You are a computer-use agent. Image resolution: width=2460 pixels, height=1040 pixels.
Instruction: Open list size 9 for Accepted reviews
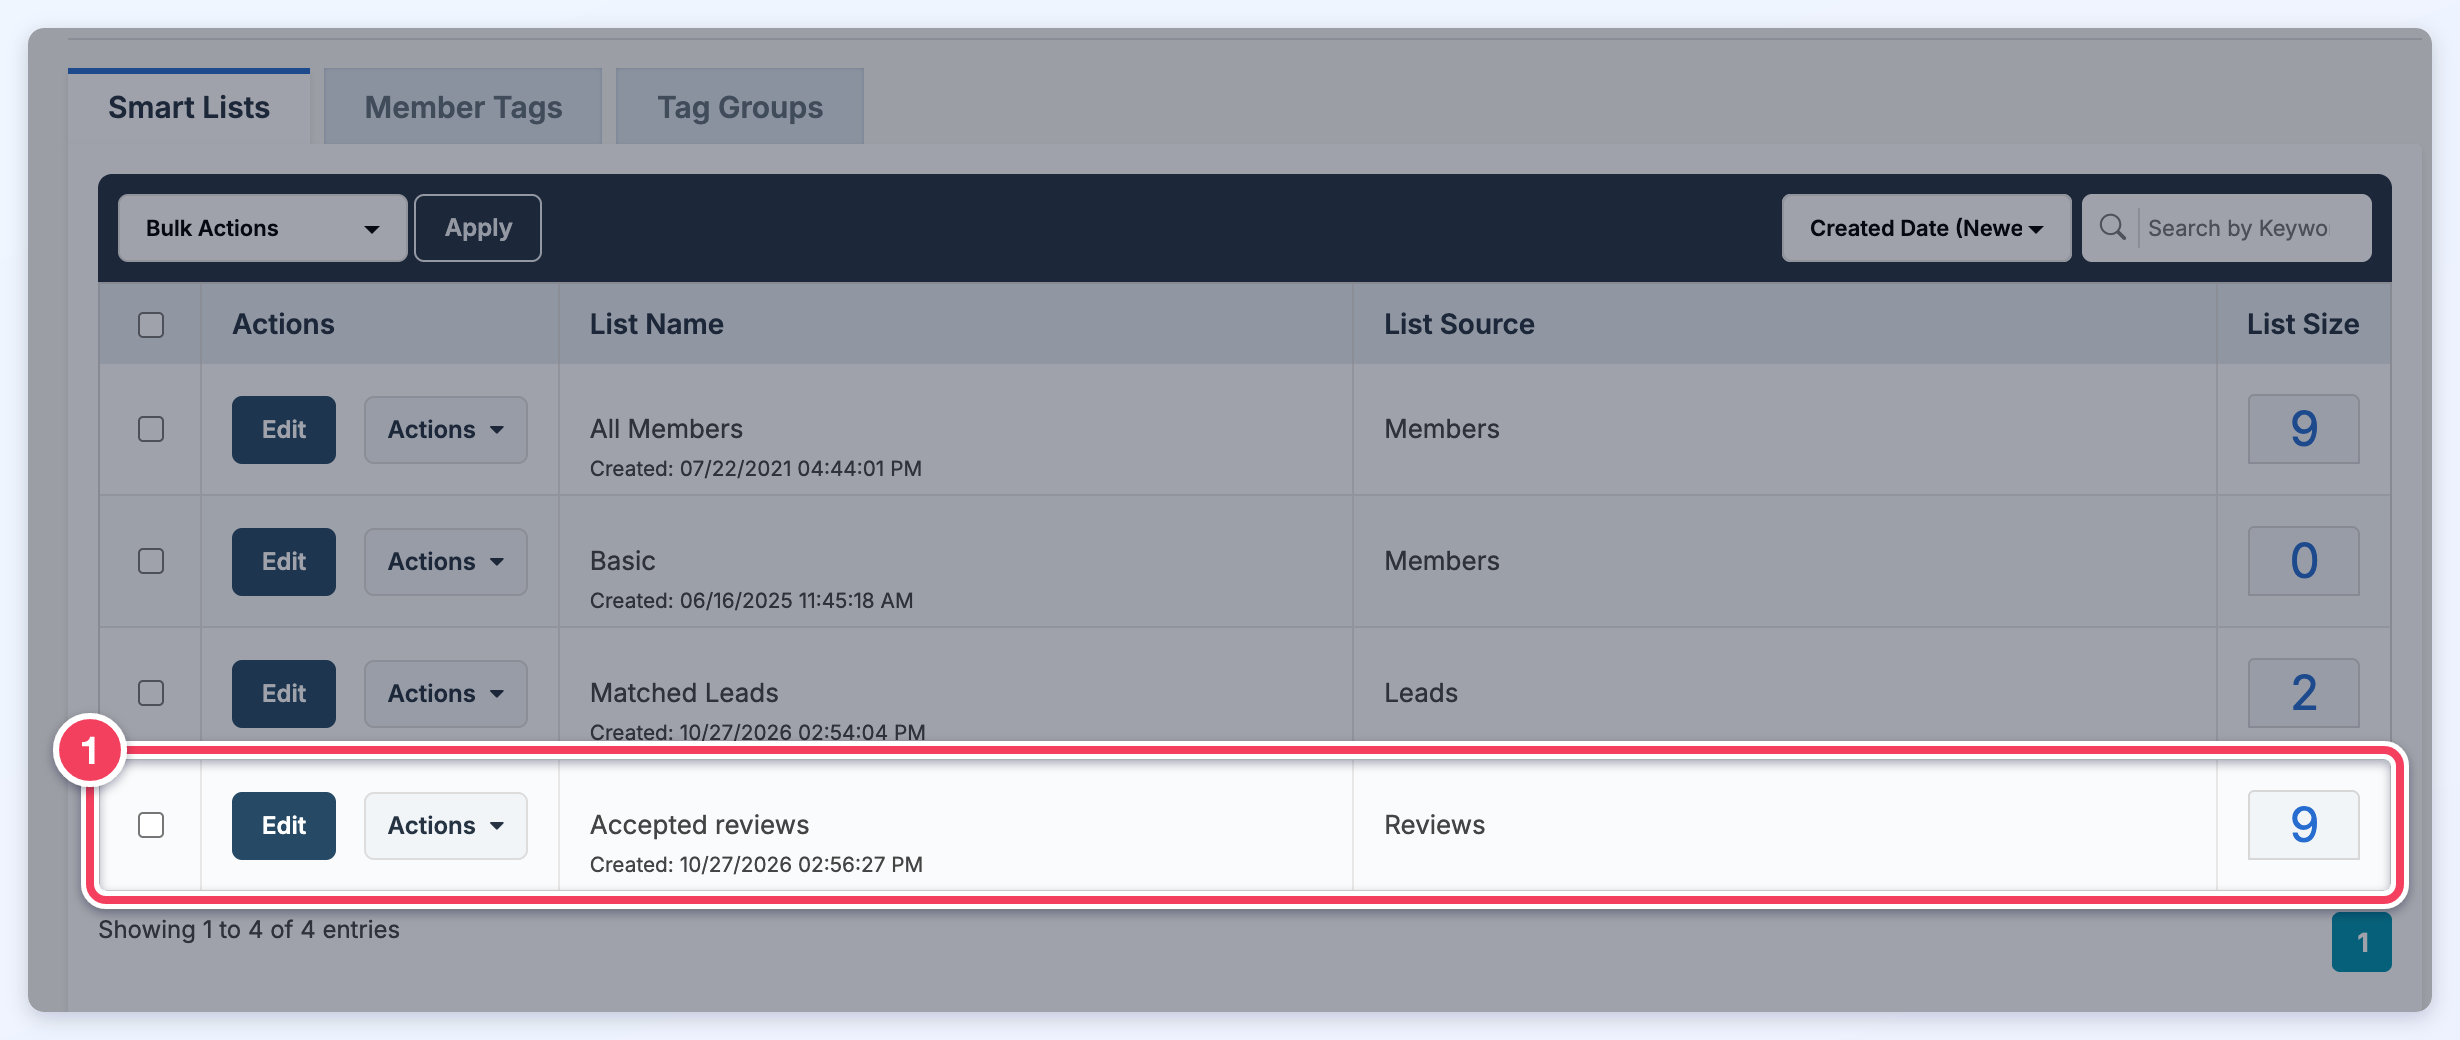[2303, 825]
